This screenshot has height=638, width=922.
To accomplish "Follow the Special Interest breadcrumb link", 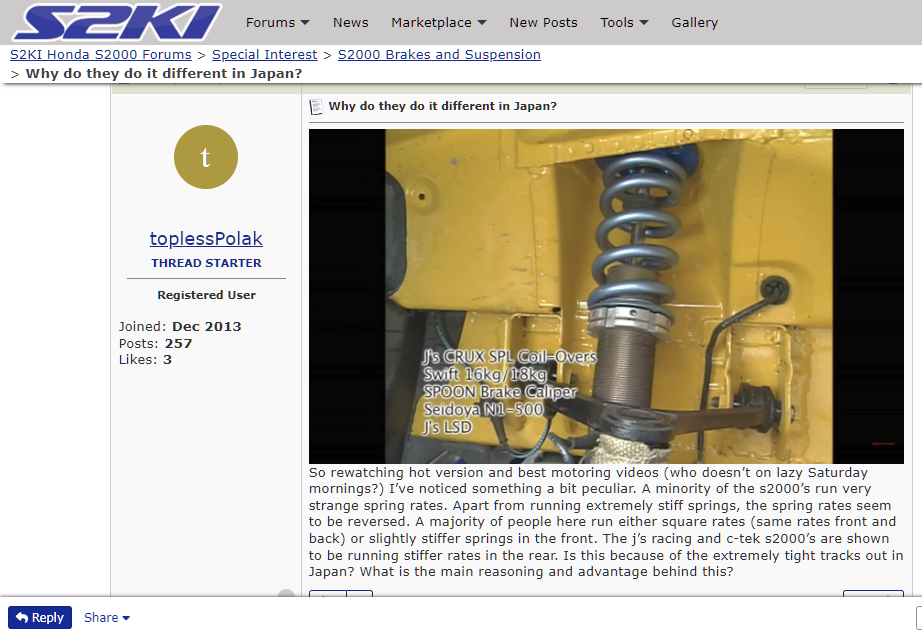I will 265,55.
